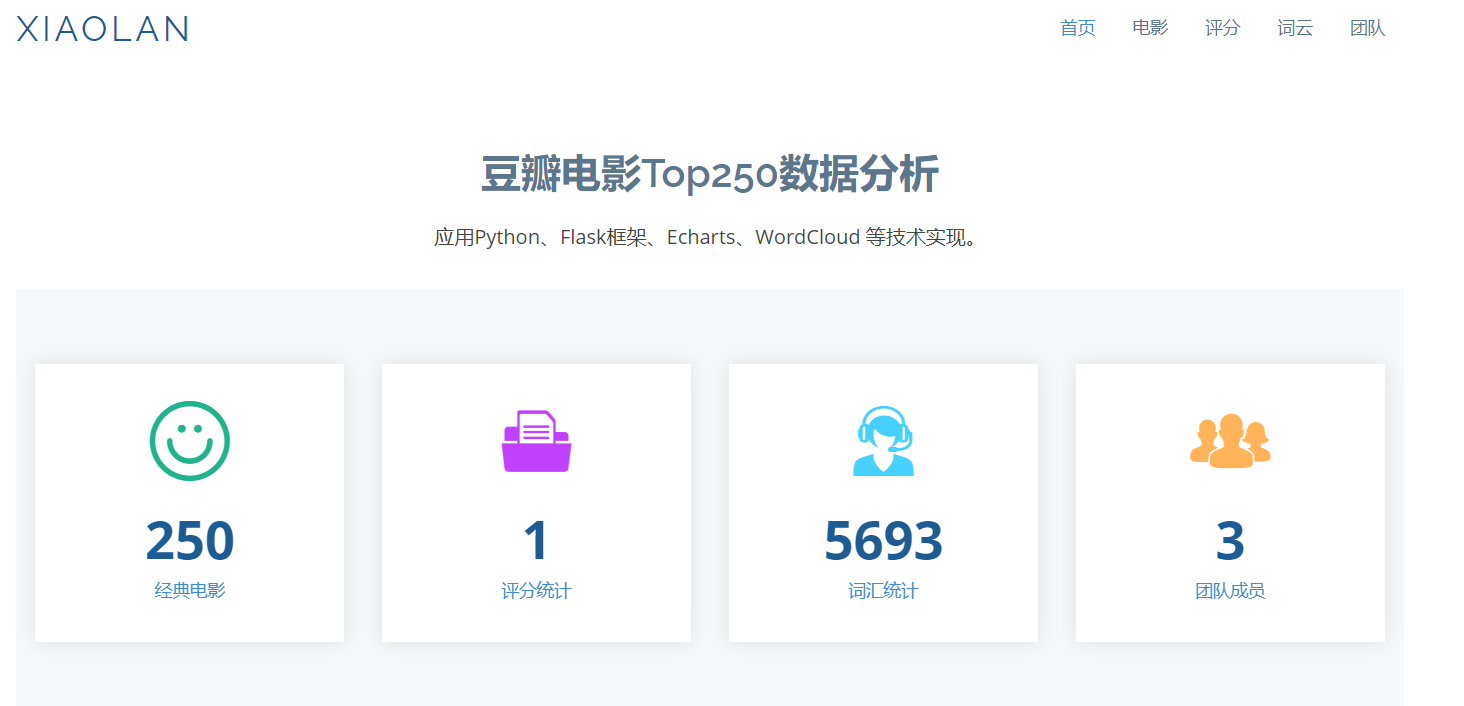Click the 经典电影 label link
Viewport: 1464px width, 706px height.
(x=189, y=590)
